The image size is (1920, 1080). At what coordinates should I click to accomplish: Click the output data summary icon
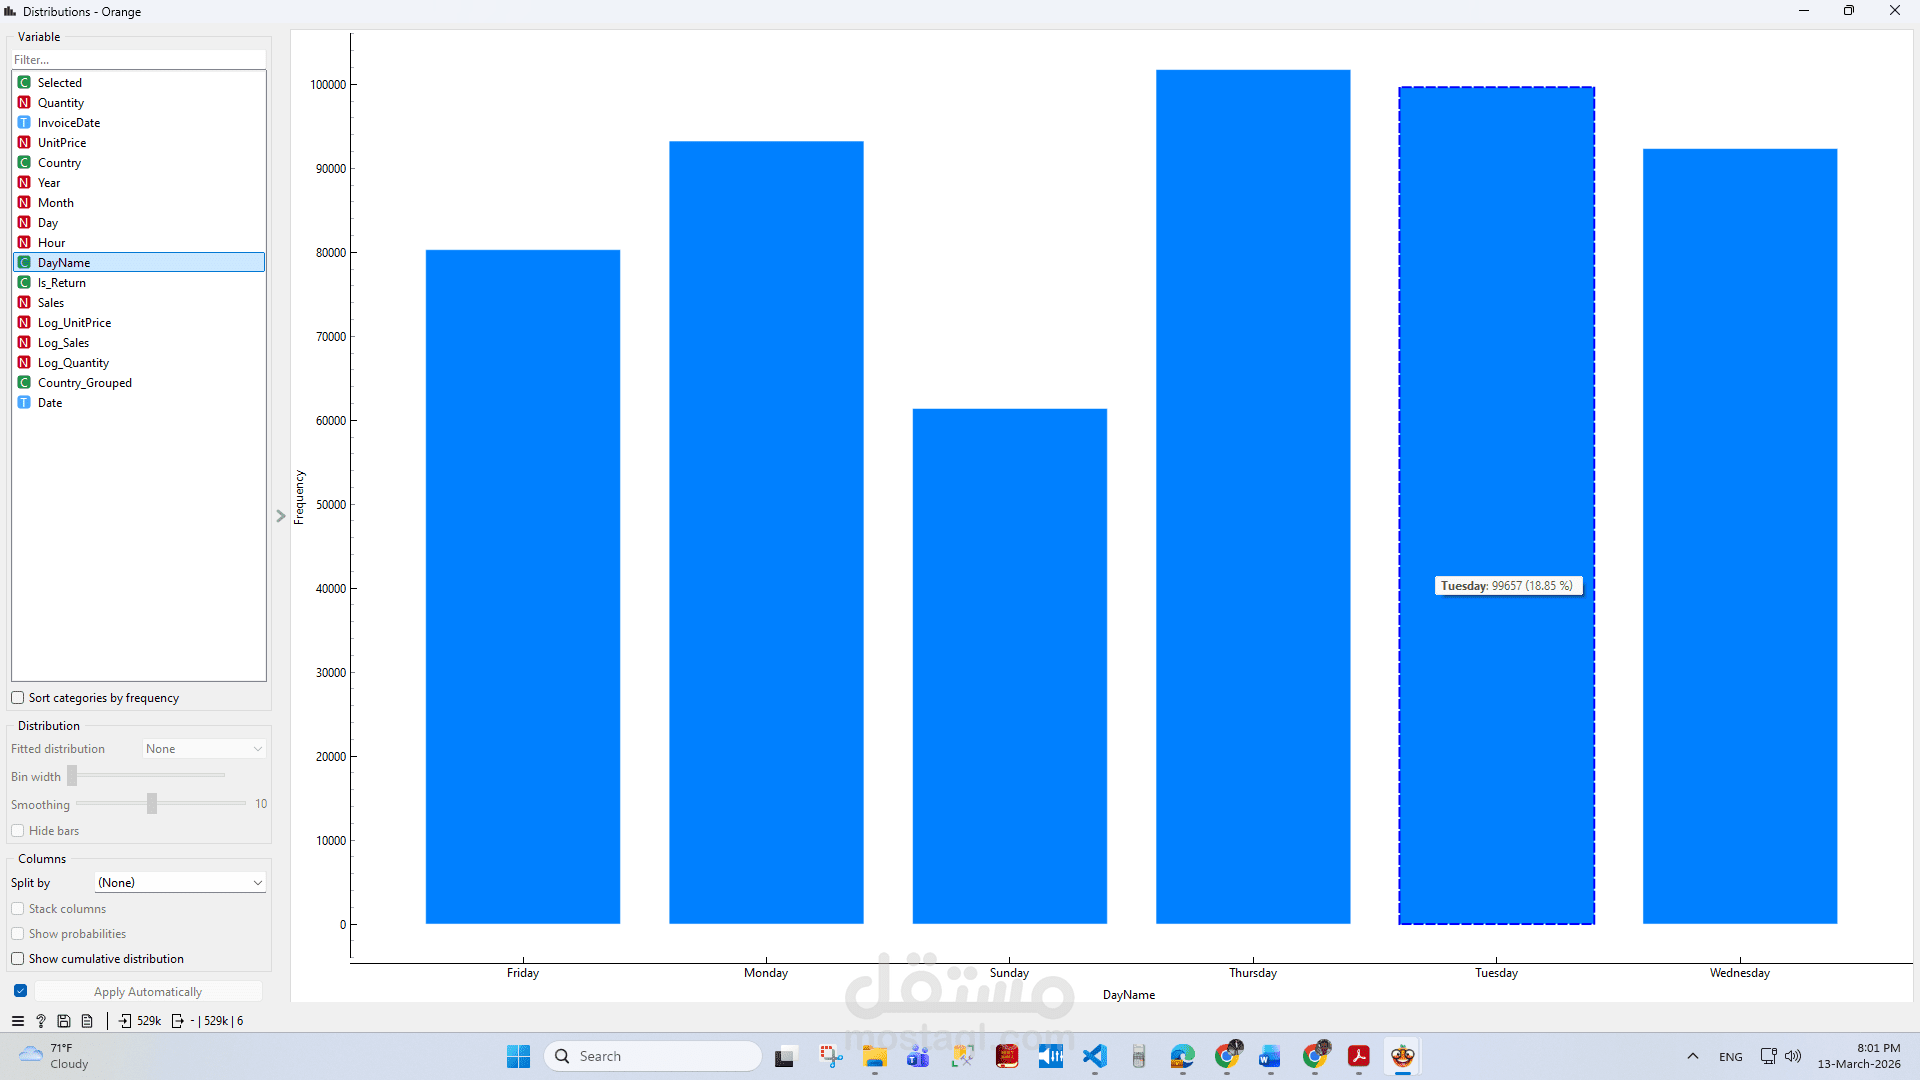tap(178, 1021)
